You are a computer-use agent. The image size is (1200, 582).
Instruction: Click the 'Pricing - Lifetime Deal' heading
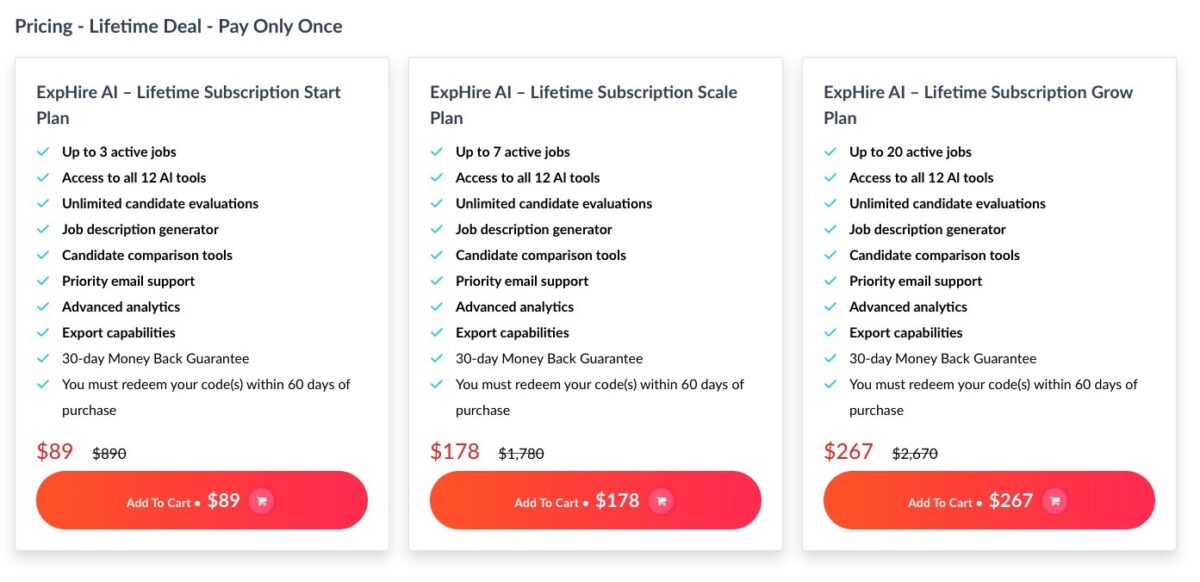(178, 27)
